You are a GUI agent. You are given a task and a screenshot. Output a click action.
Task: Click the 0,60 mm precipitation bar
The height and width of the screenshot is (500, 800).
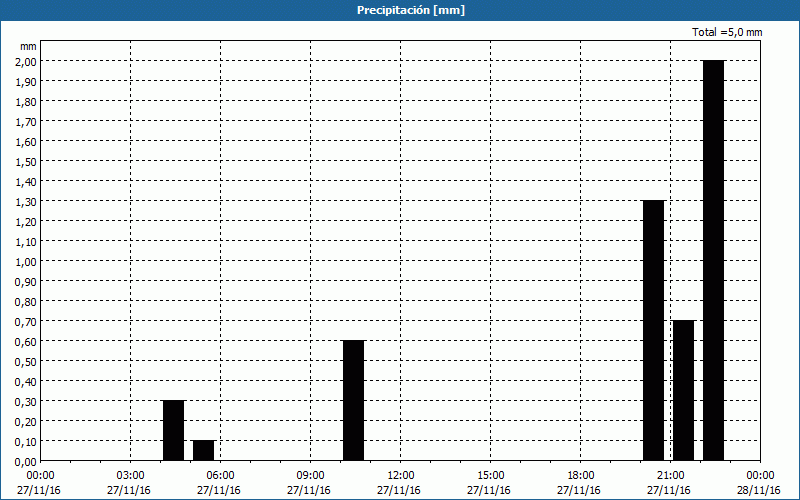pyautogui.click(x=354, y=401)
